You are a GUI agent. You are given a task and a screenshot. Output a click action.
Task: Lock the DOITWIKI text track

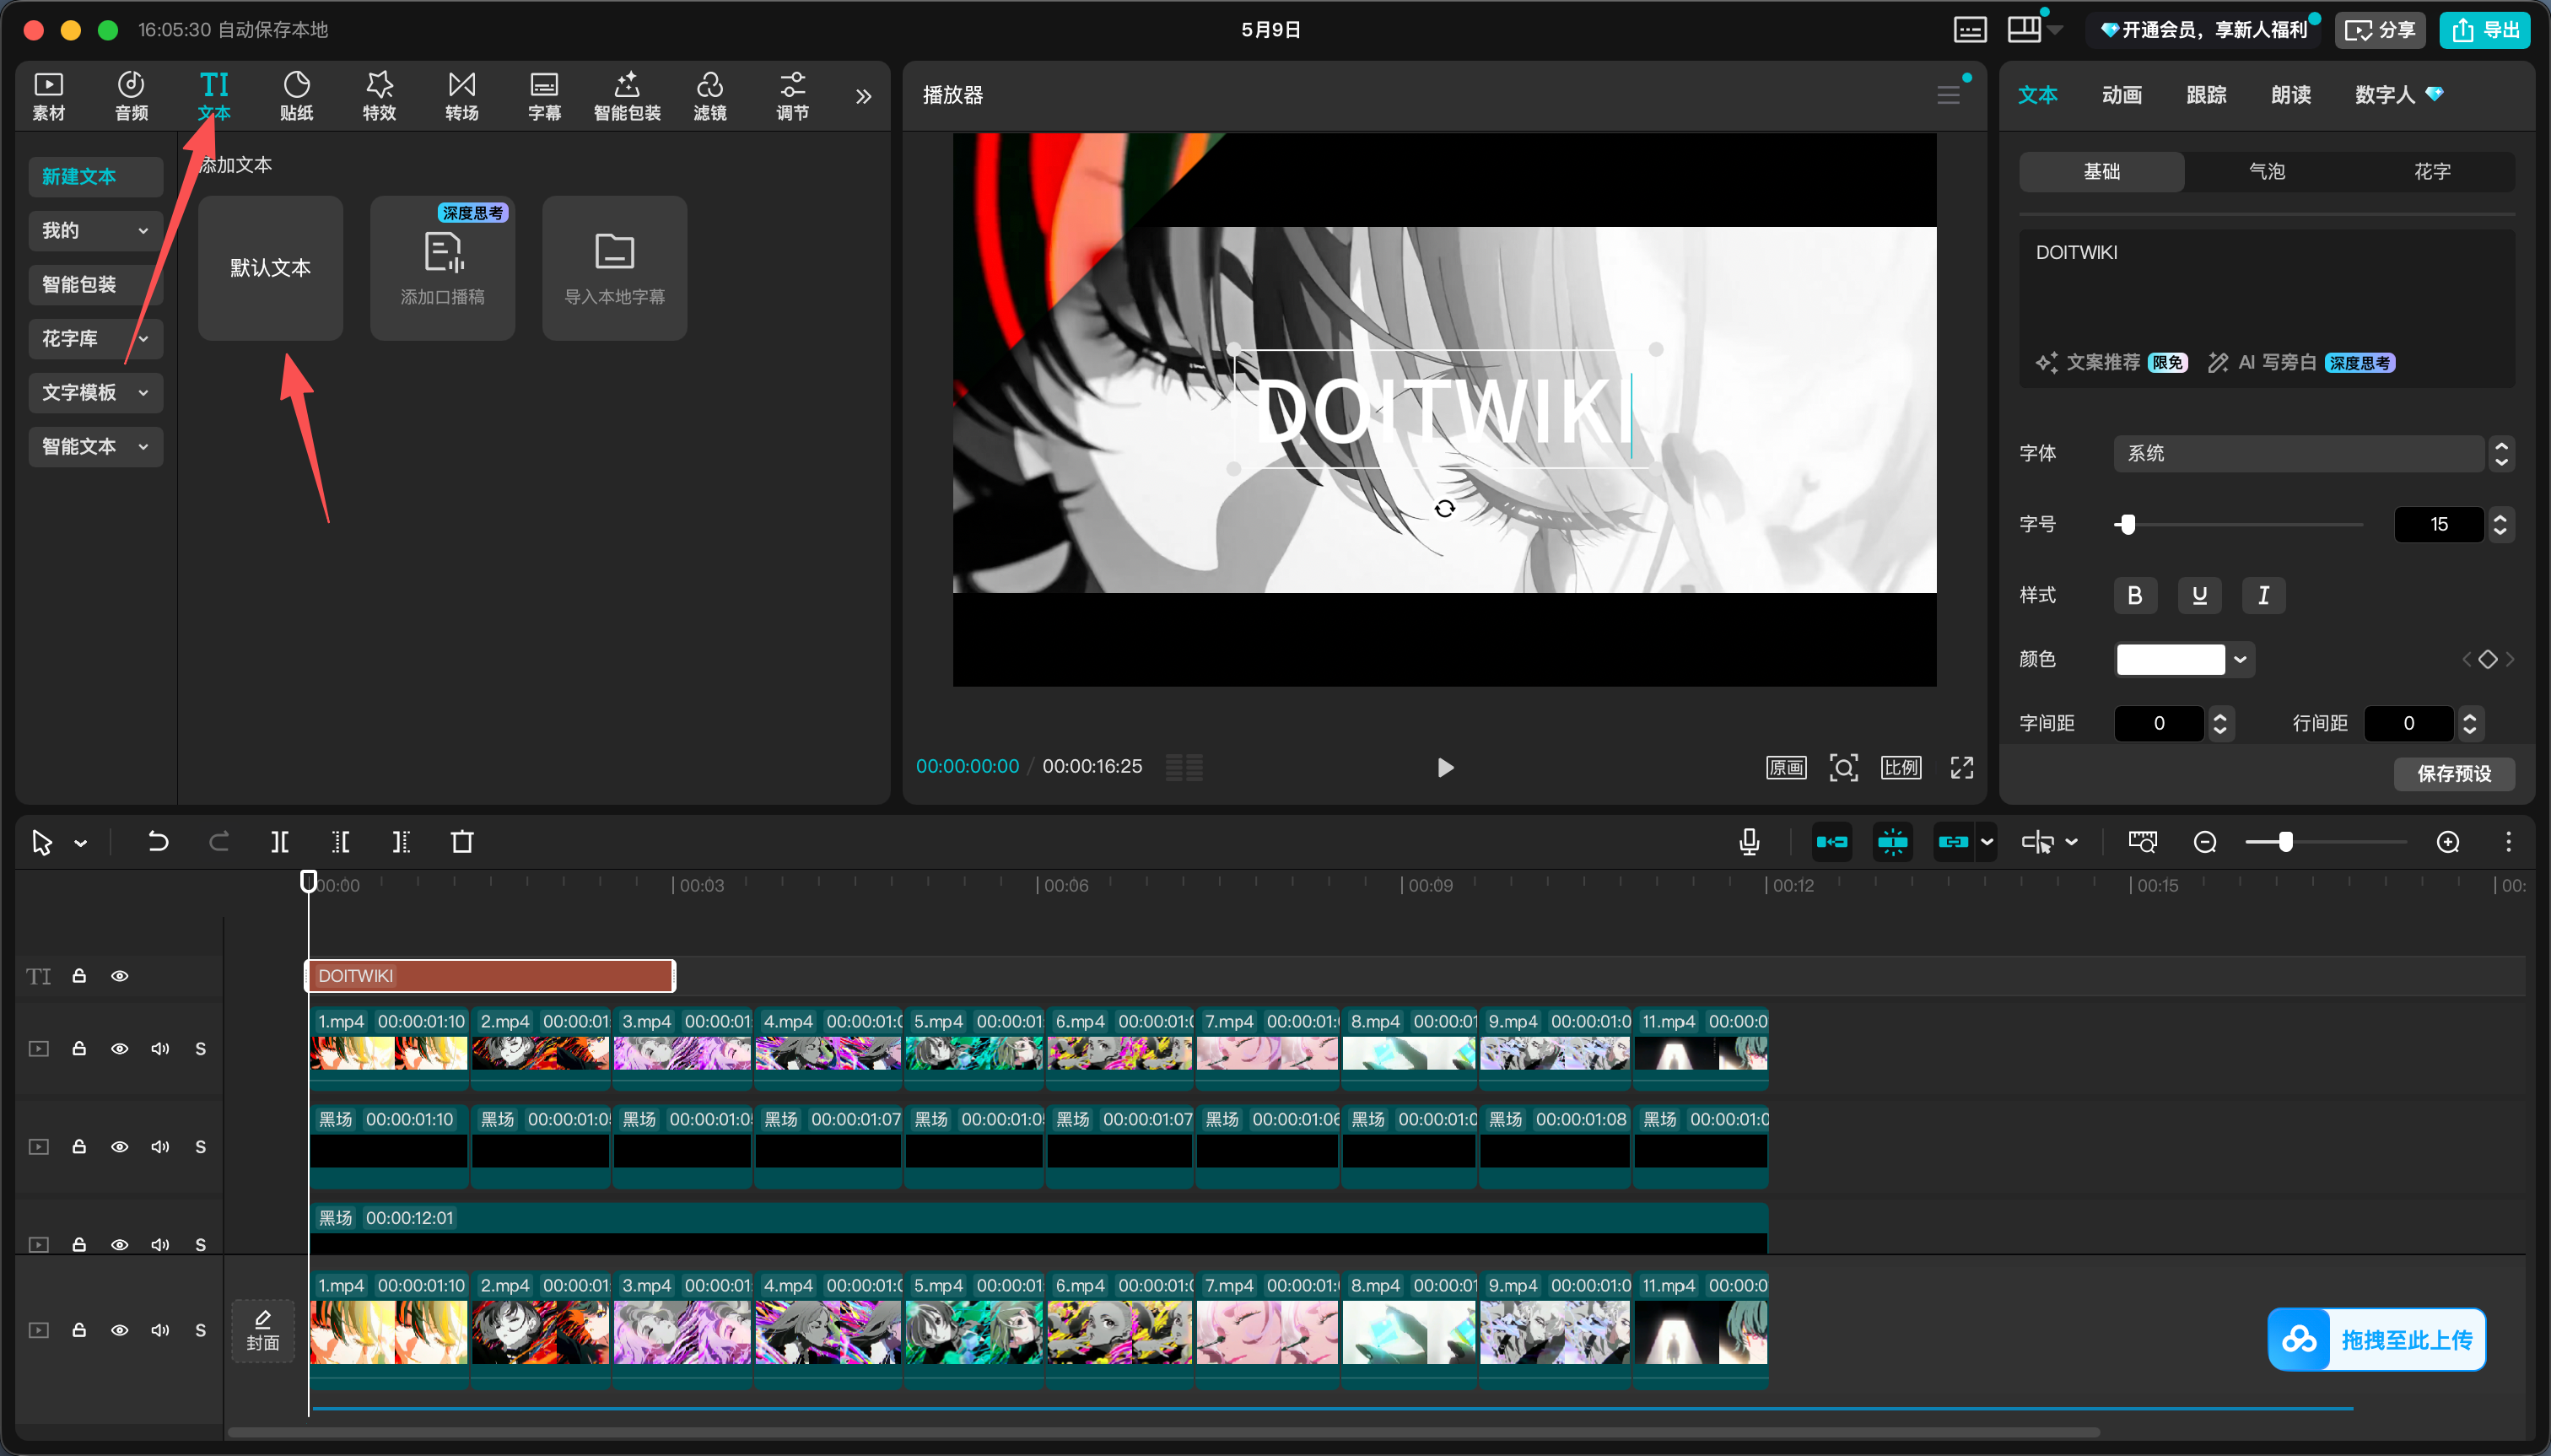pyautogui.click(x=79, y=976)
